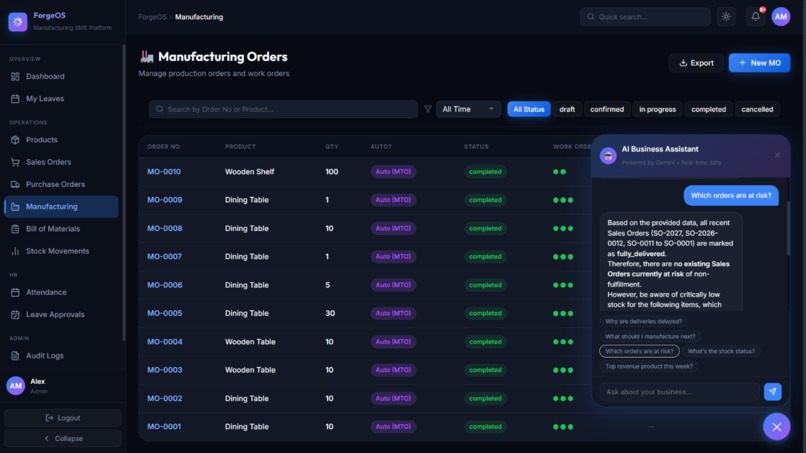
Task: Open order MO-0008
Action: [x=164, y=228]
